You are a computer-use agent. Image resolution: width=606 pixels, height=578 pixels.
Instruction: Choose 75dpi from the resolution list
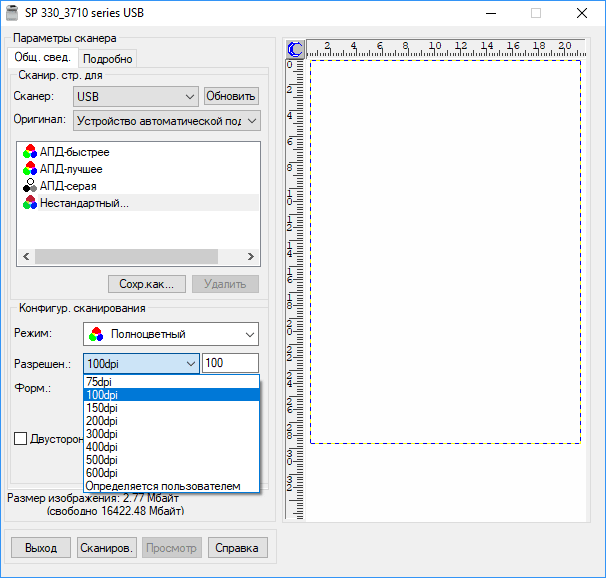pos(172,382)
